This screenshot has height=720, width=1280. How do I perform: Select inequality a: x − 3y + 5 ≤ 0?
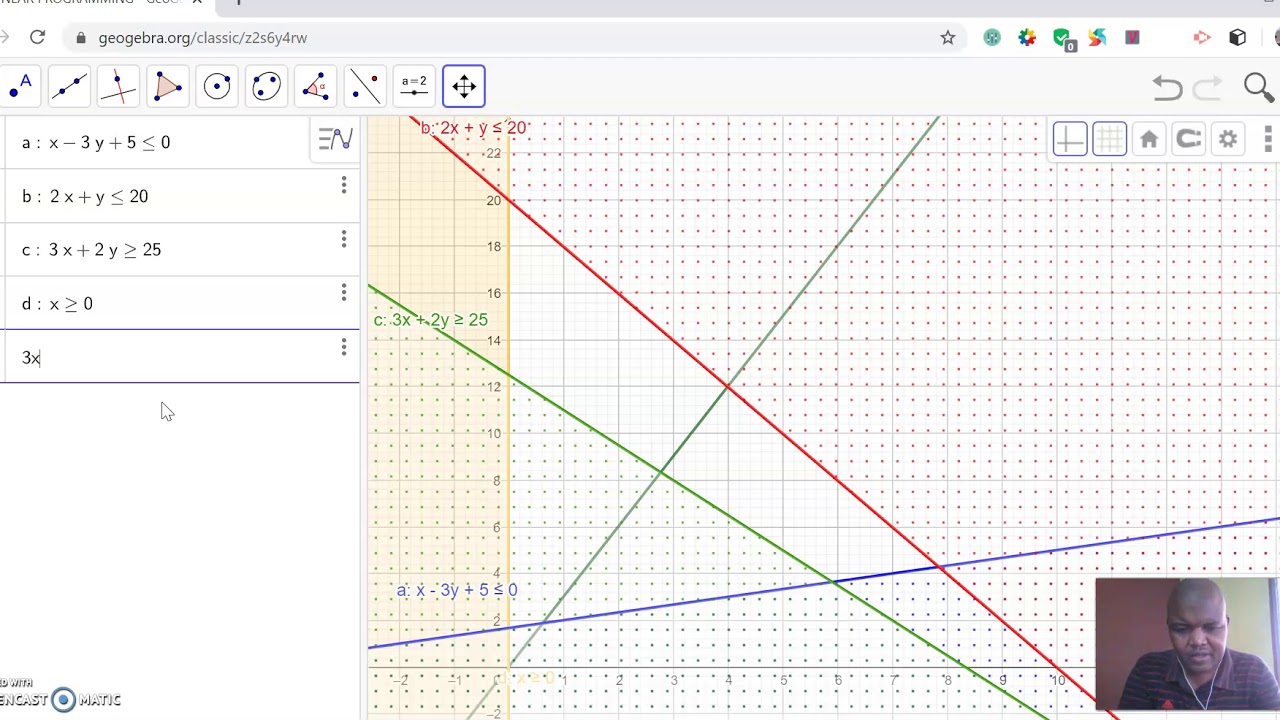[x=96, y=143]
